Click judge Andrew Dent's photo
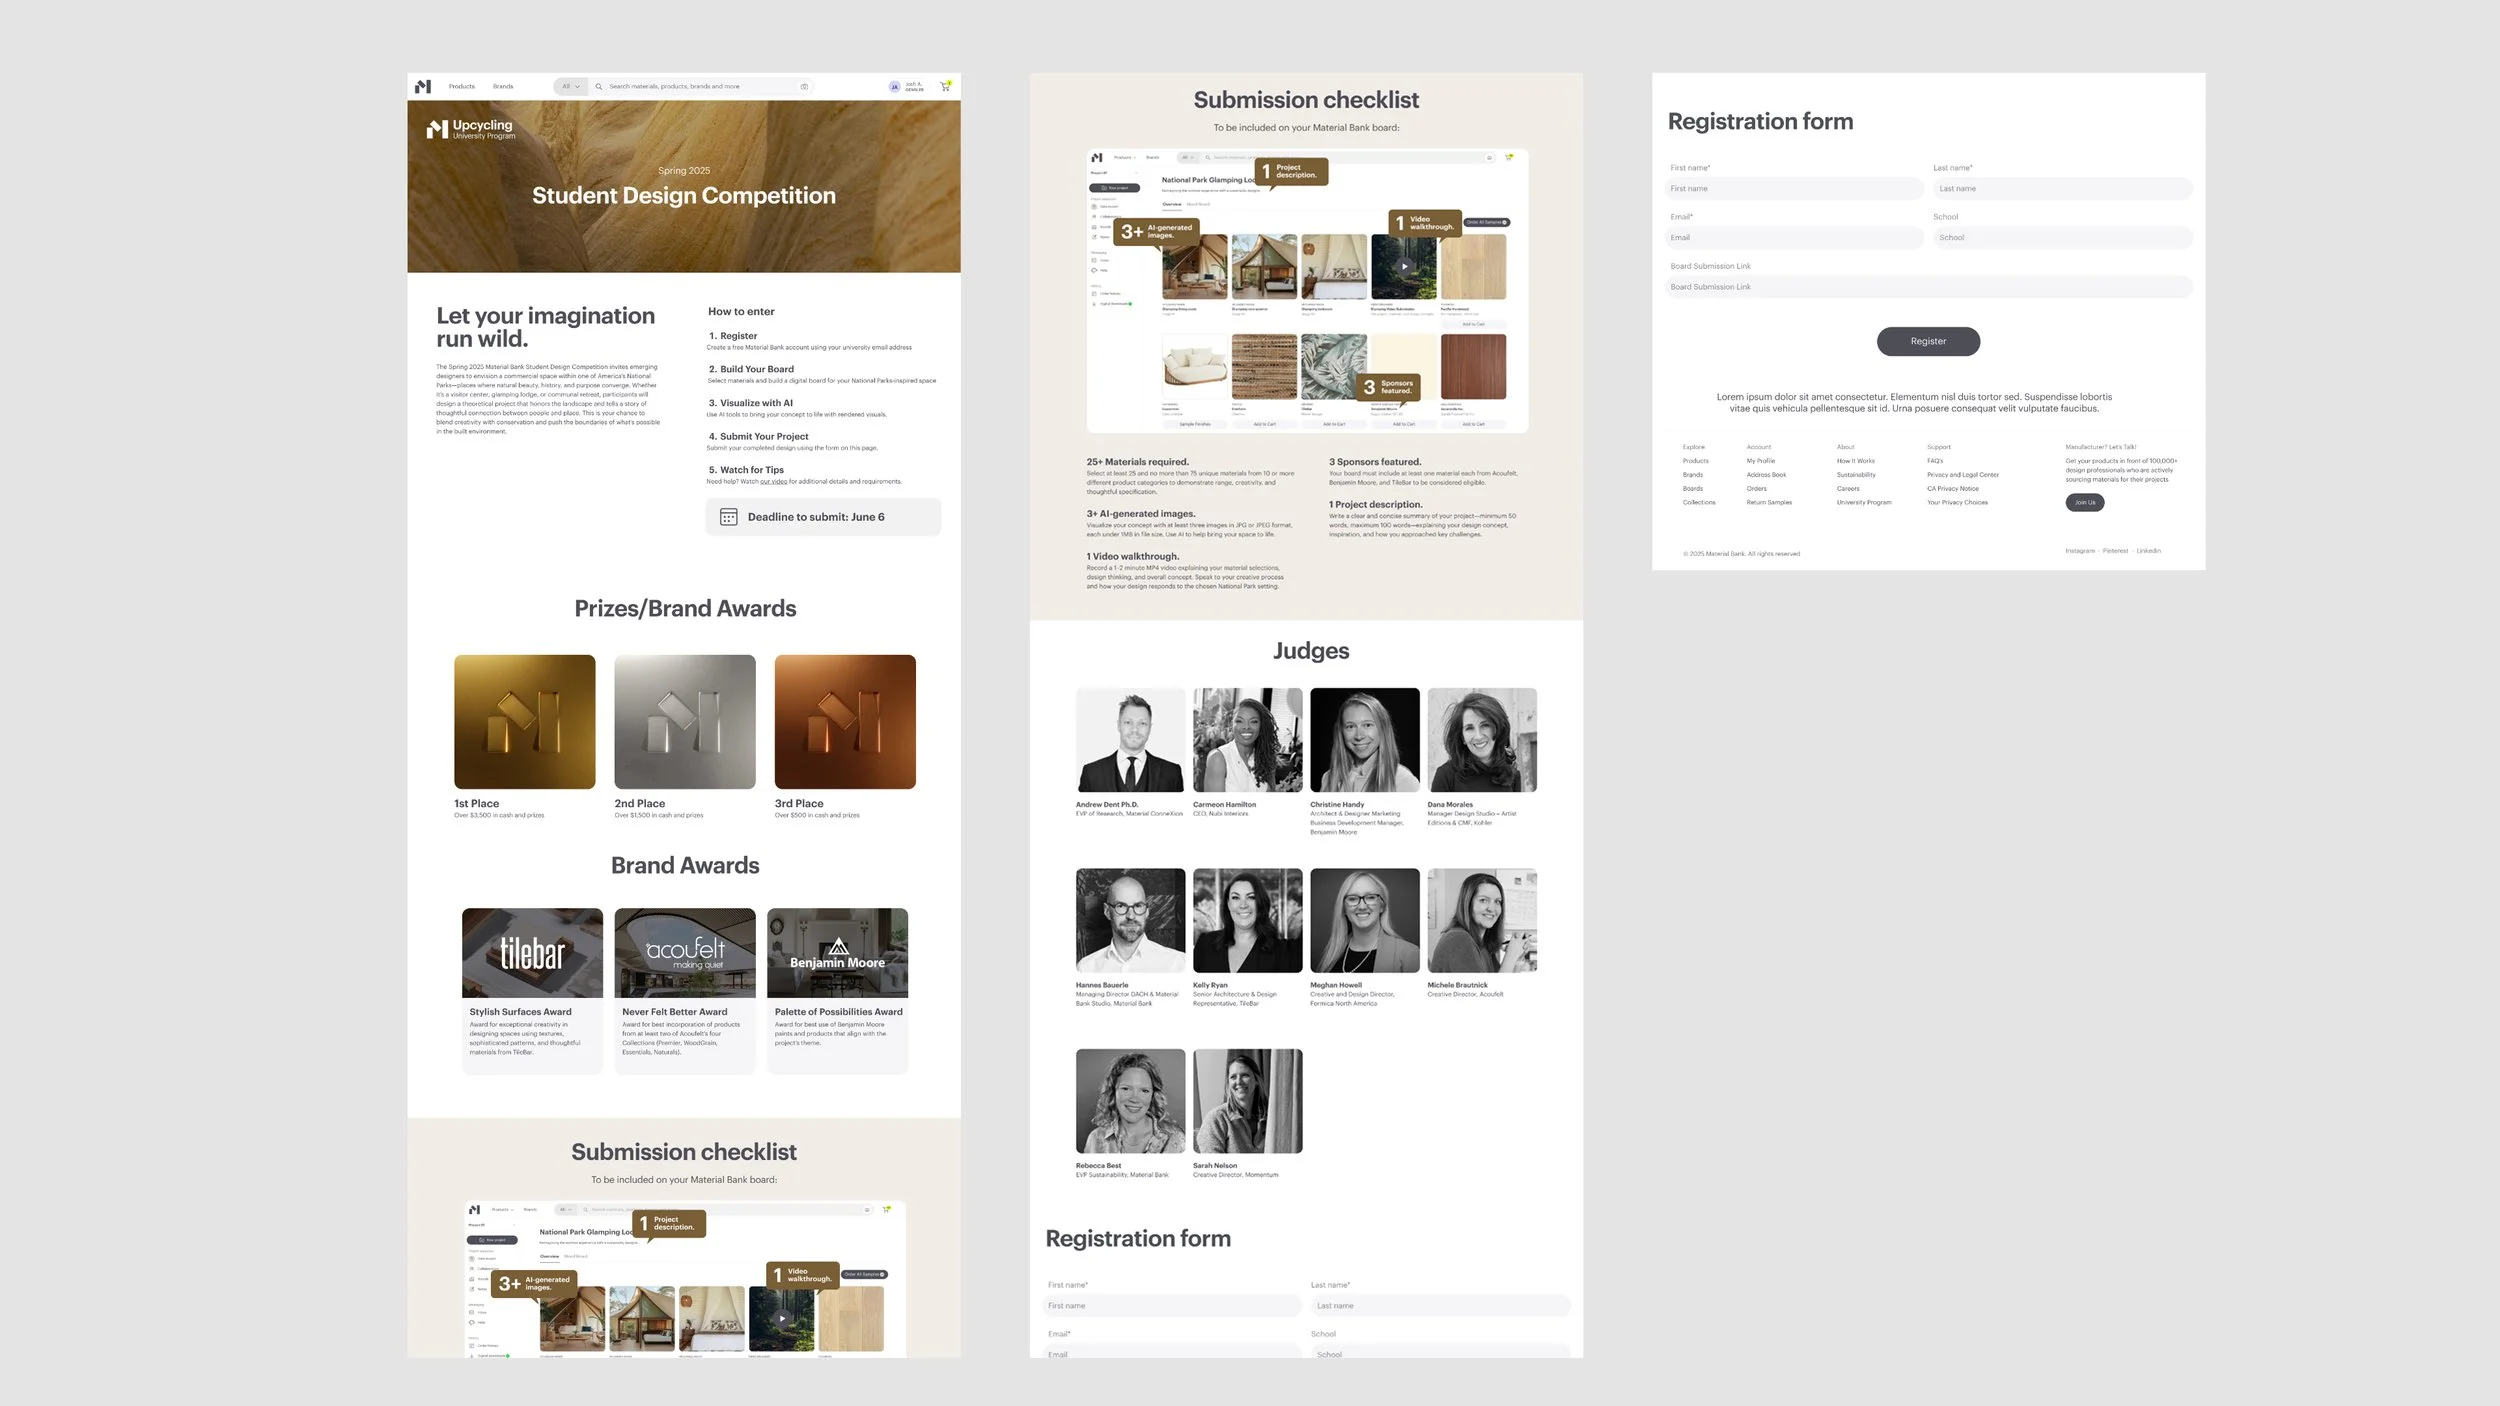Image resolution: width=2500 pixels, height=1406 pixels. coord(1130,740)
